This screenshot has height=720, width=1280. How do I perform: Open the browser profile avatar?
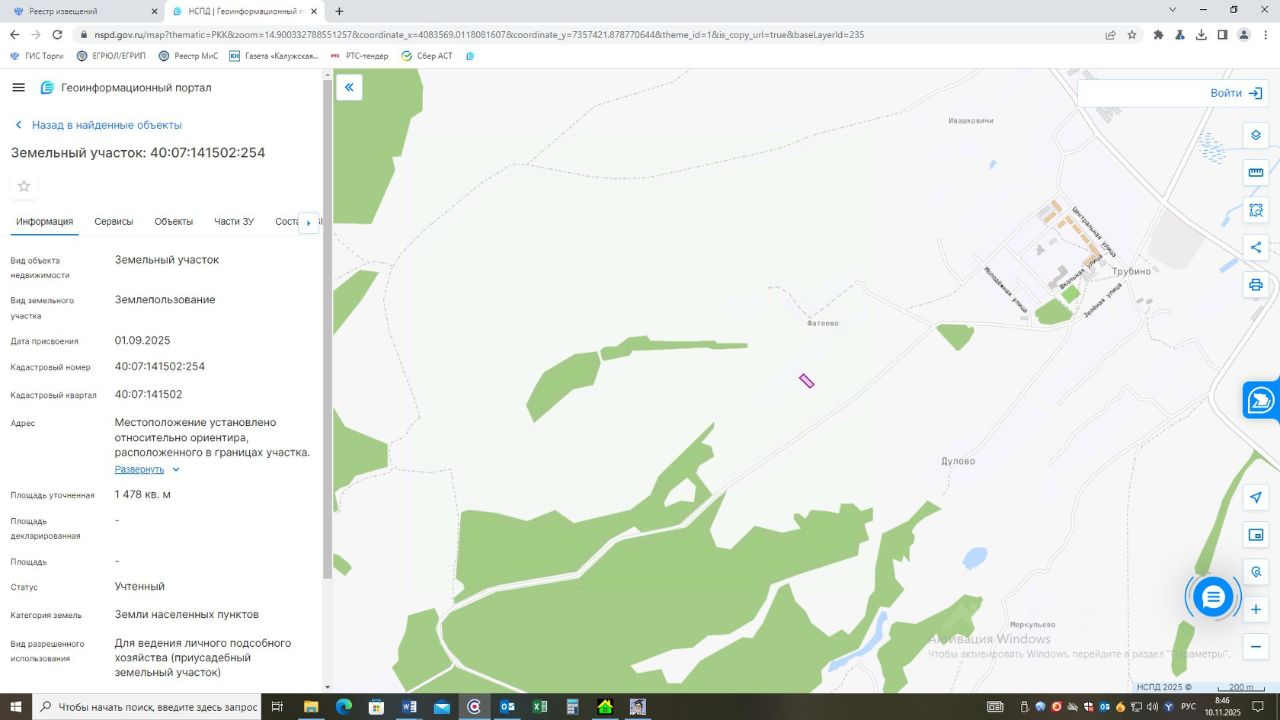[1244, 34]
